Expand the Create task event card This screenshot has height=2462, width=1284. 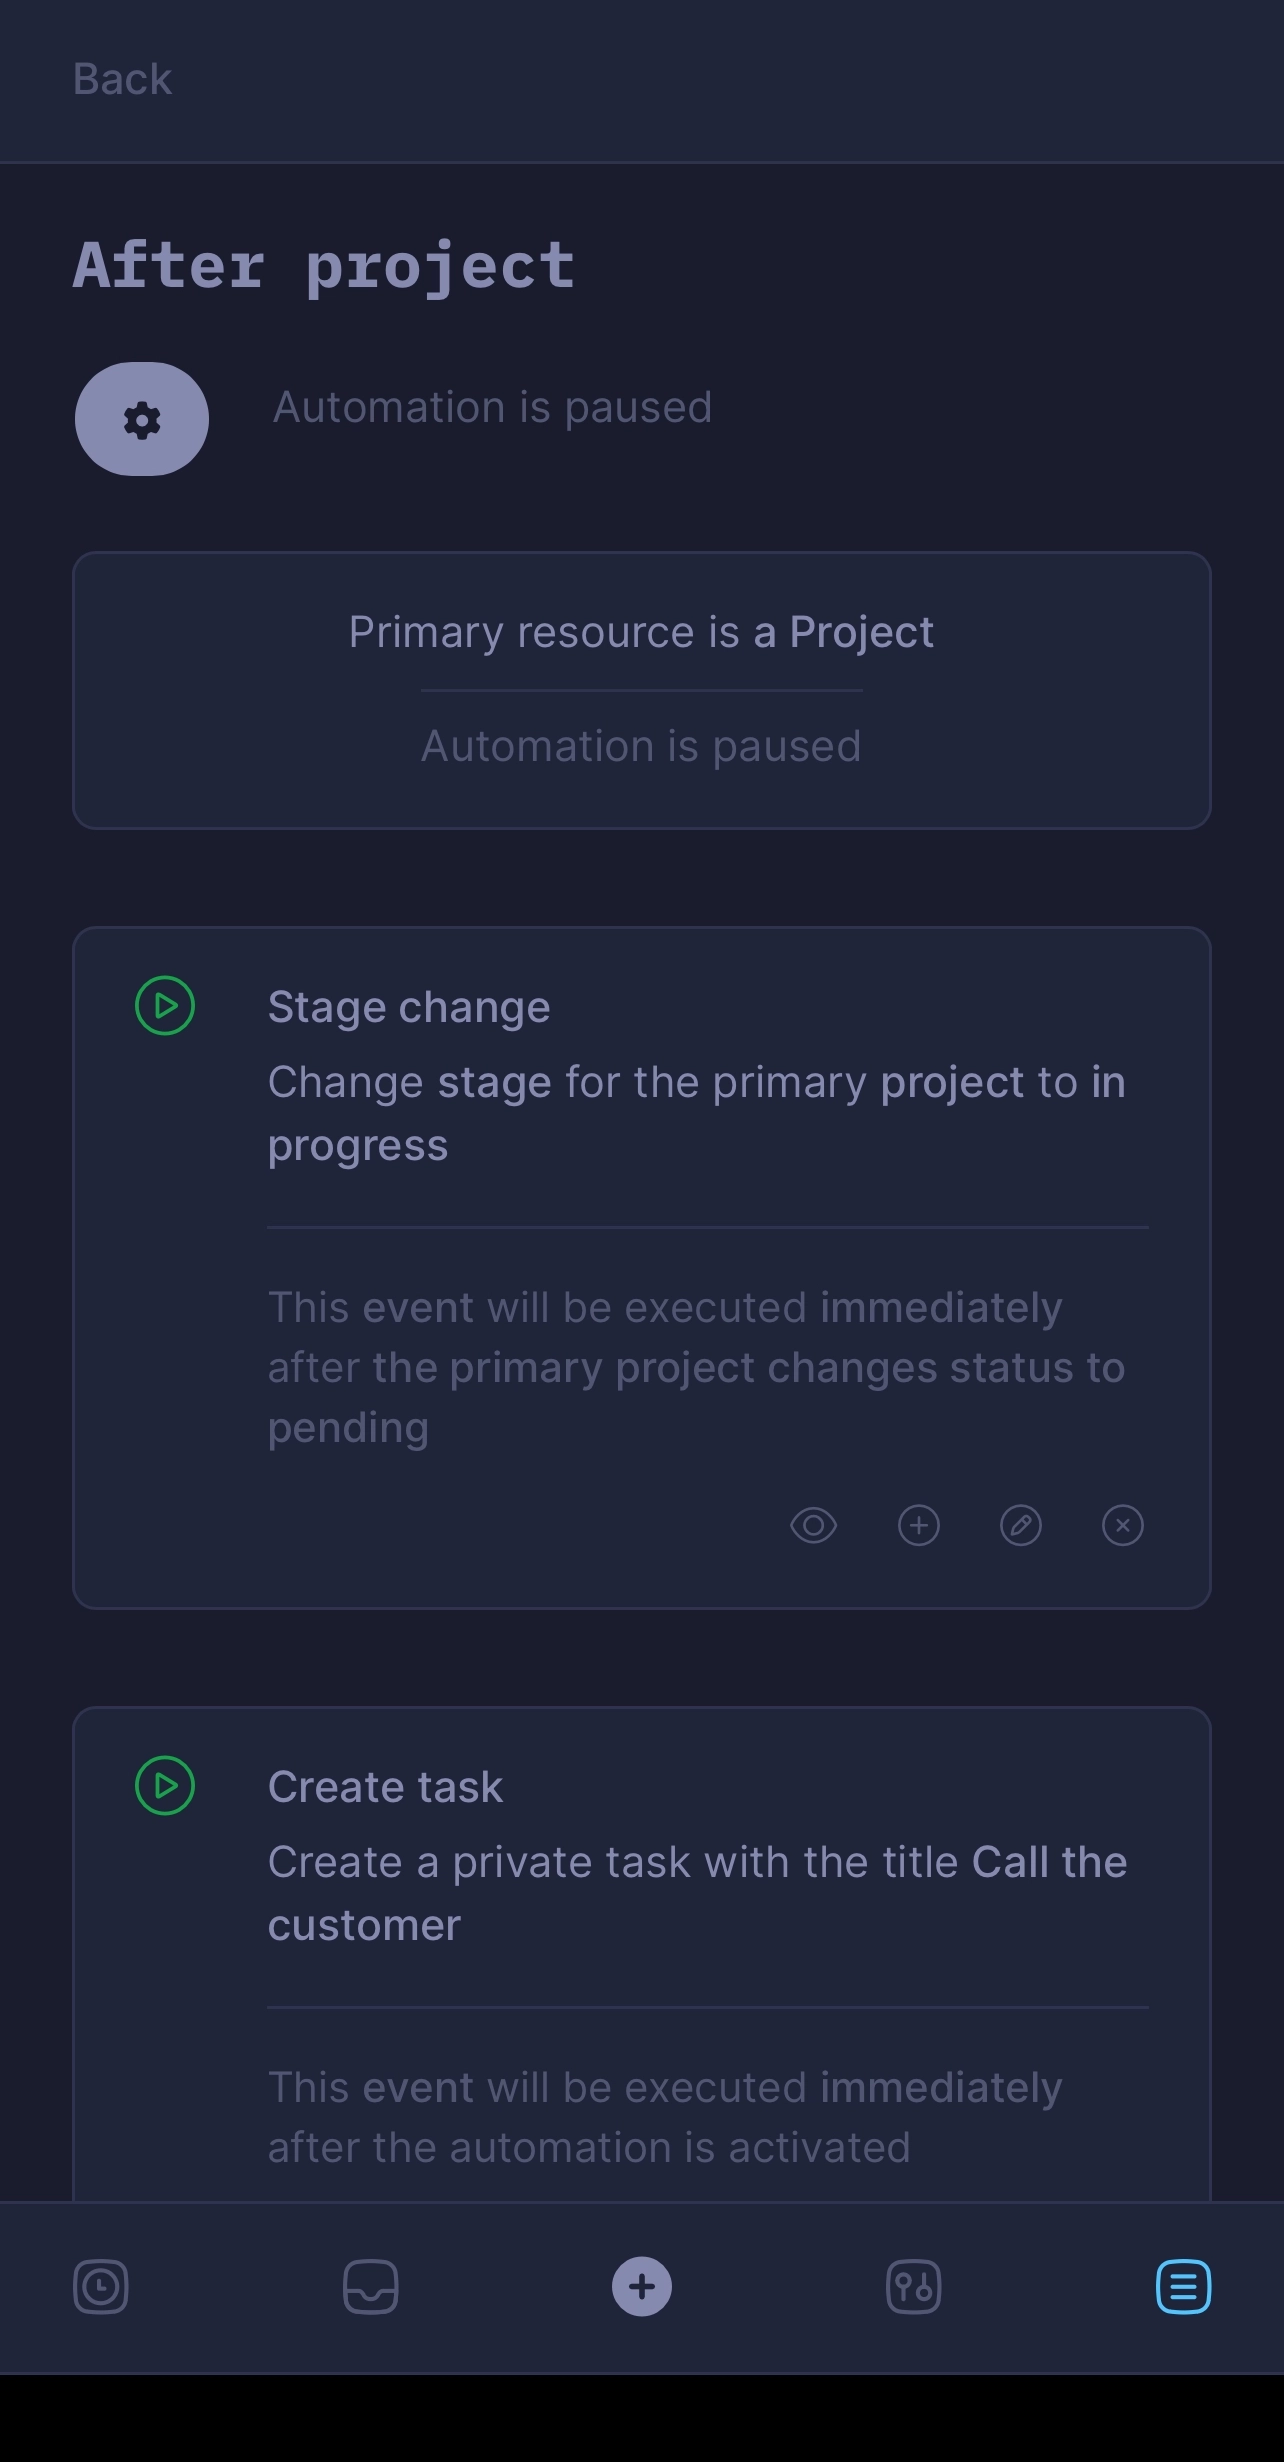pos(641,1950)
